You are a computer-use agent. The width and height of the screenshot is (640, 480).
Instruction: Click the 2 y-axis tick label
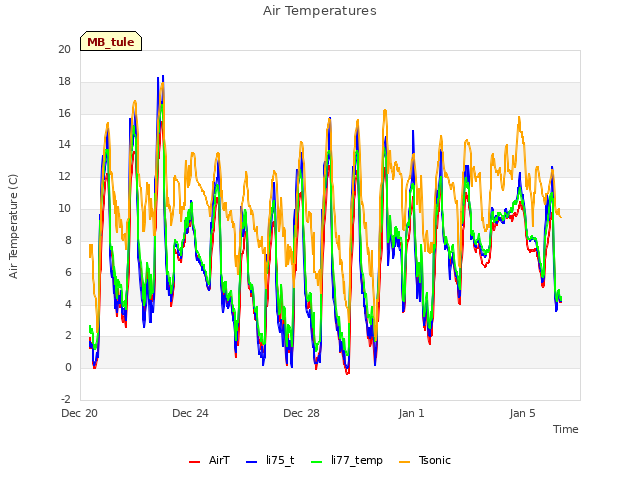(68, 336)
